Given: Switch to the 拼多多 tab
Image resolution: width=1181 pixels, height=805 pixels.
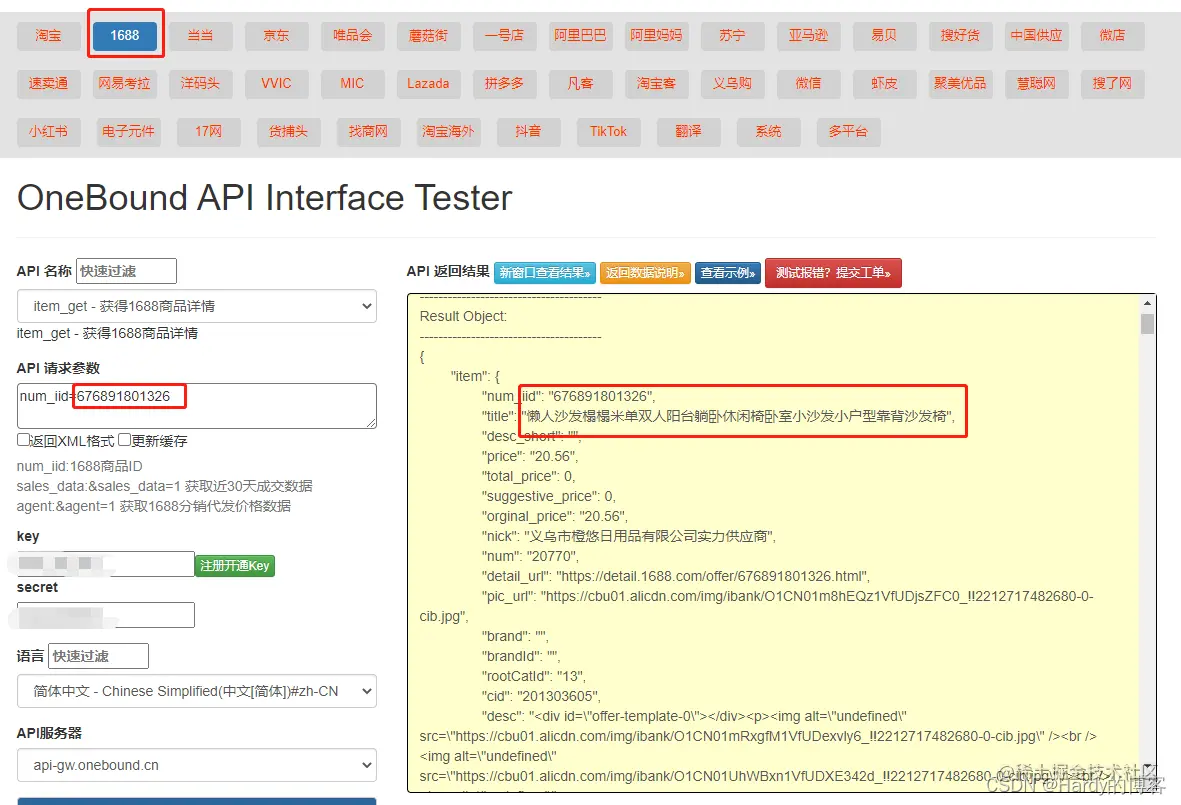Looking at the screenshot, I should tap(505, 84).
